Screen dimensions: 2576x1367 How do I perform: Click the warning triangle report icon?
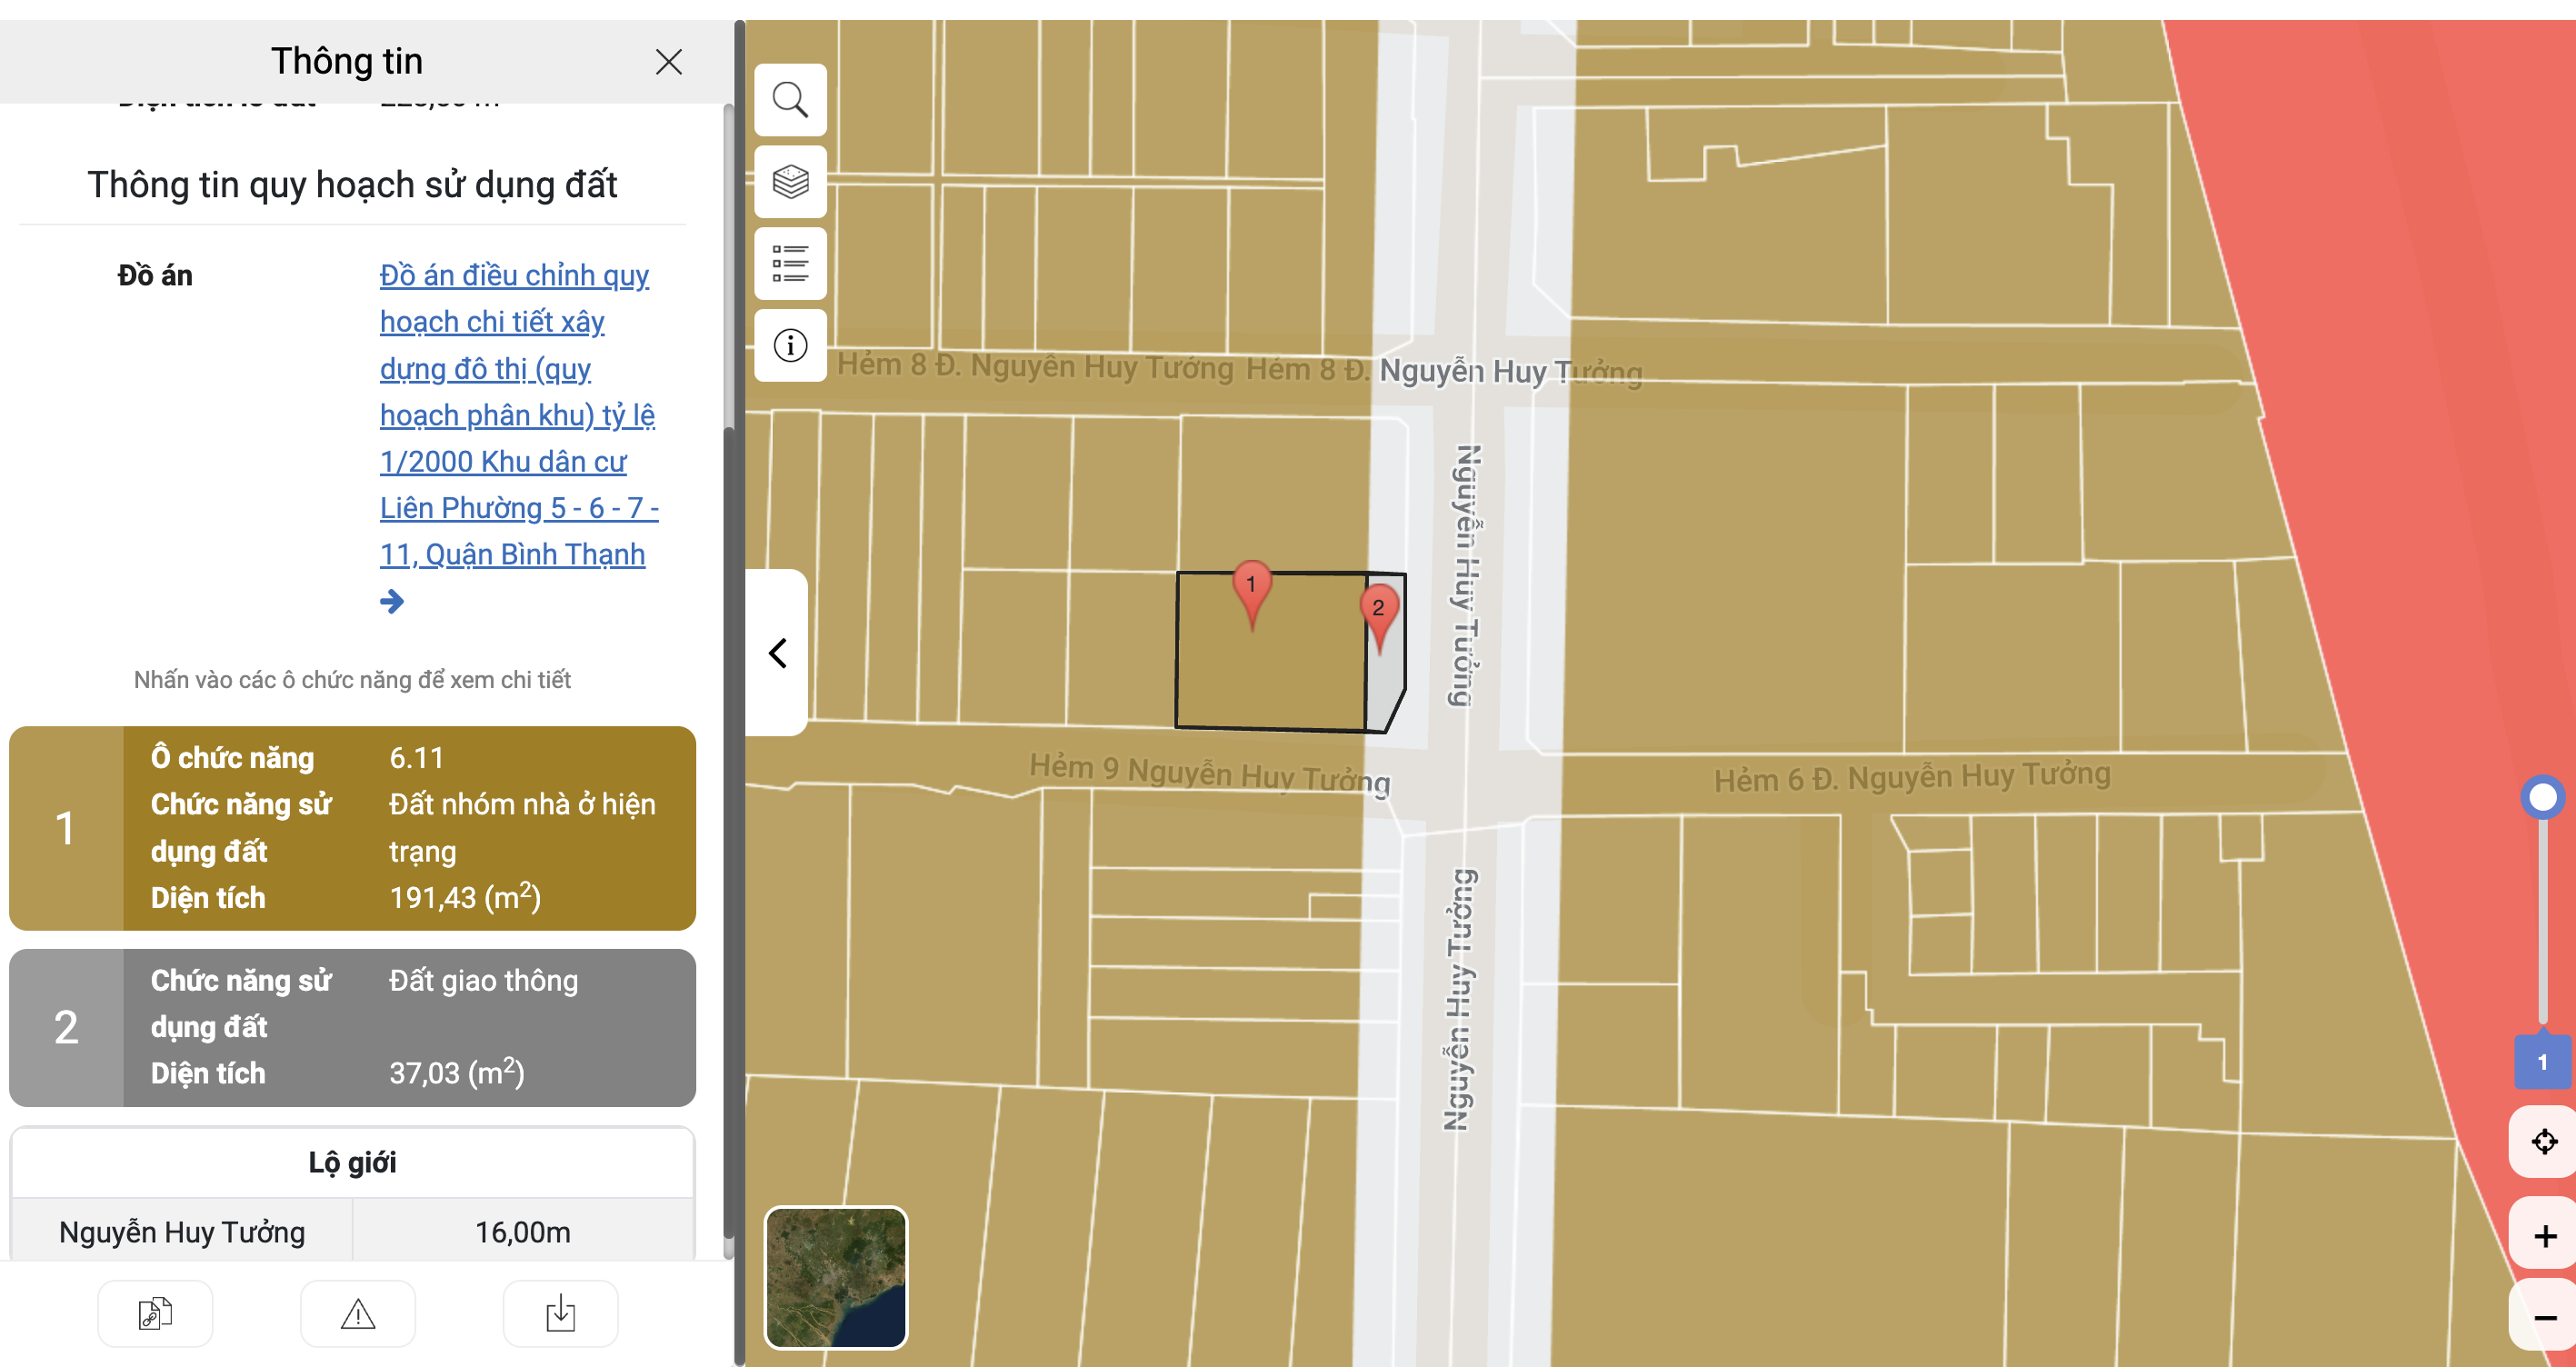pos(357,1313)
